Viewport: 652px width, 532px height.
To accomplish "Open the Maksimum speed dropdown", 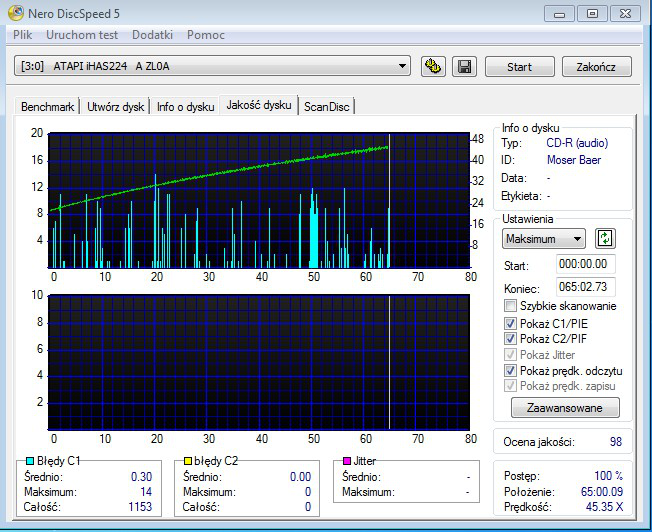I will pos(543,239).
